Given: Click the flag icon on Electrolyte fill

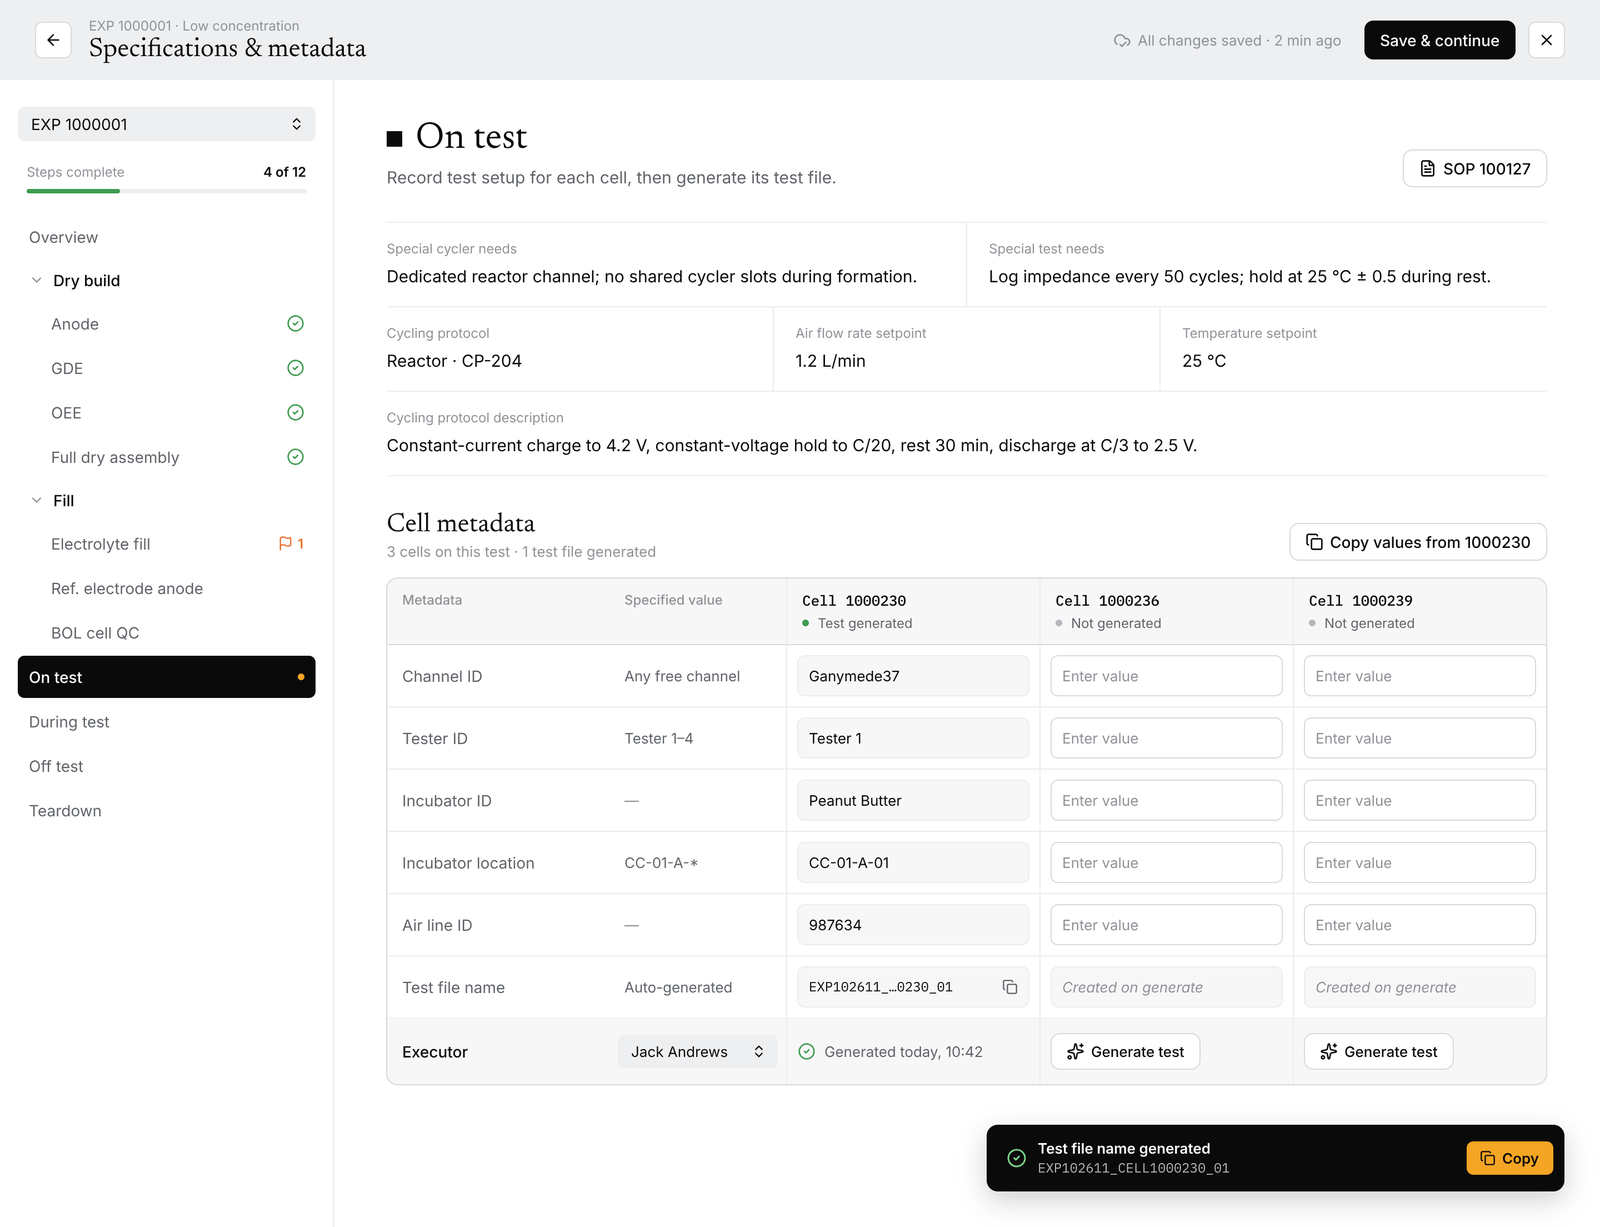Looking at the screenshot, I should 285,544.
